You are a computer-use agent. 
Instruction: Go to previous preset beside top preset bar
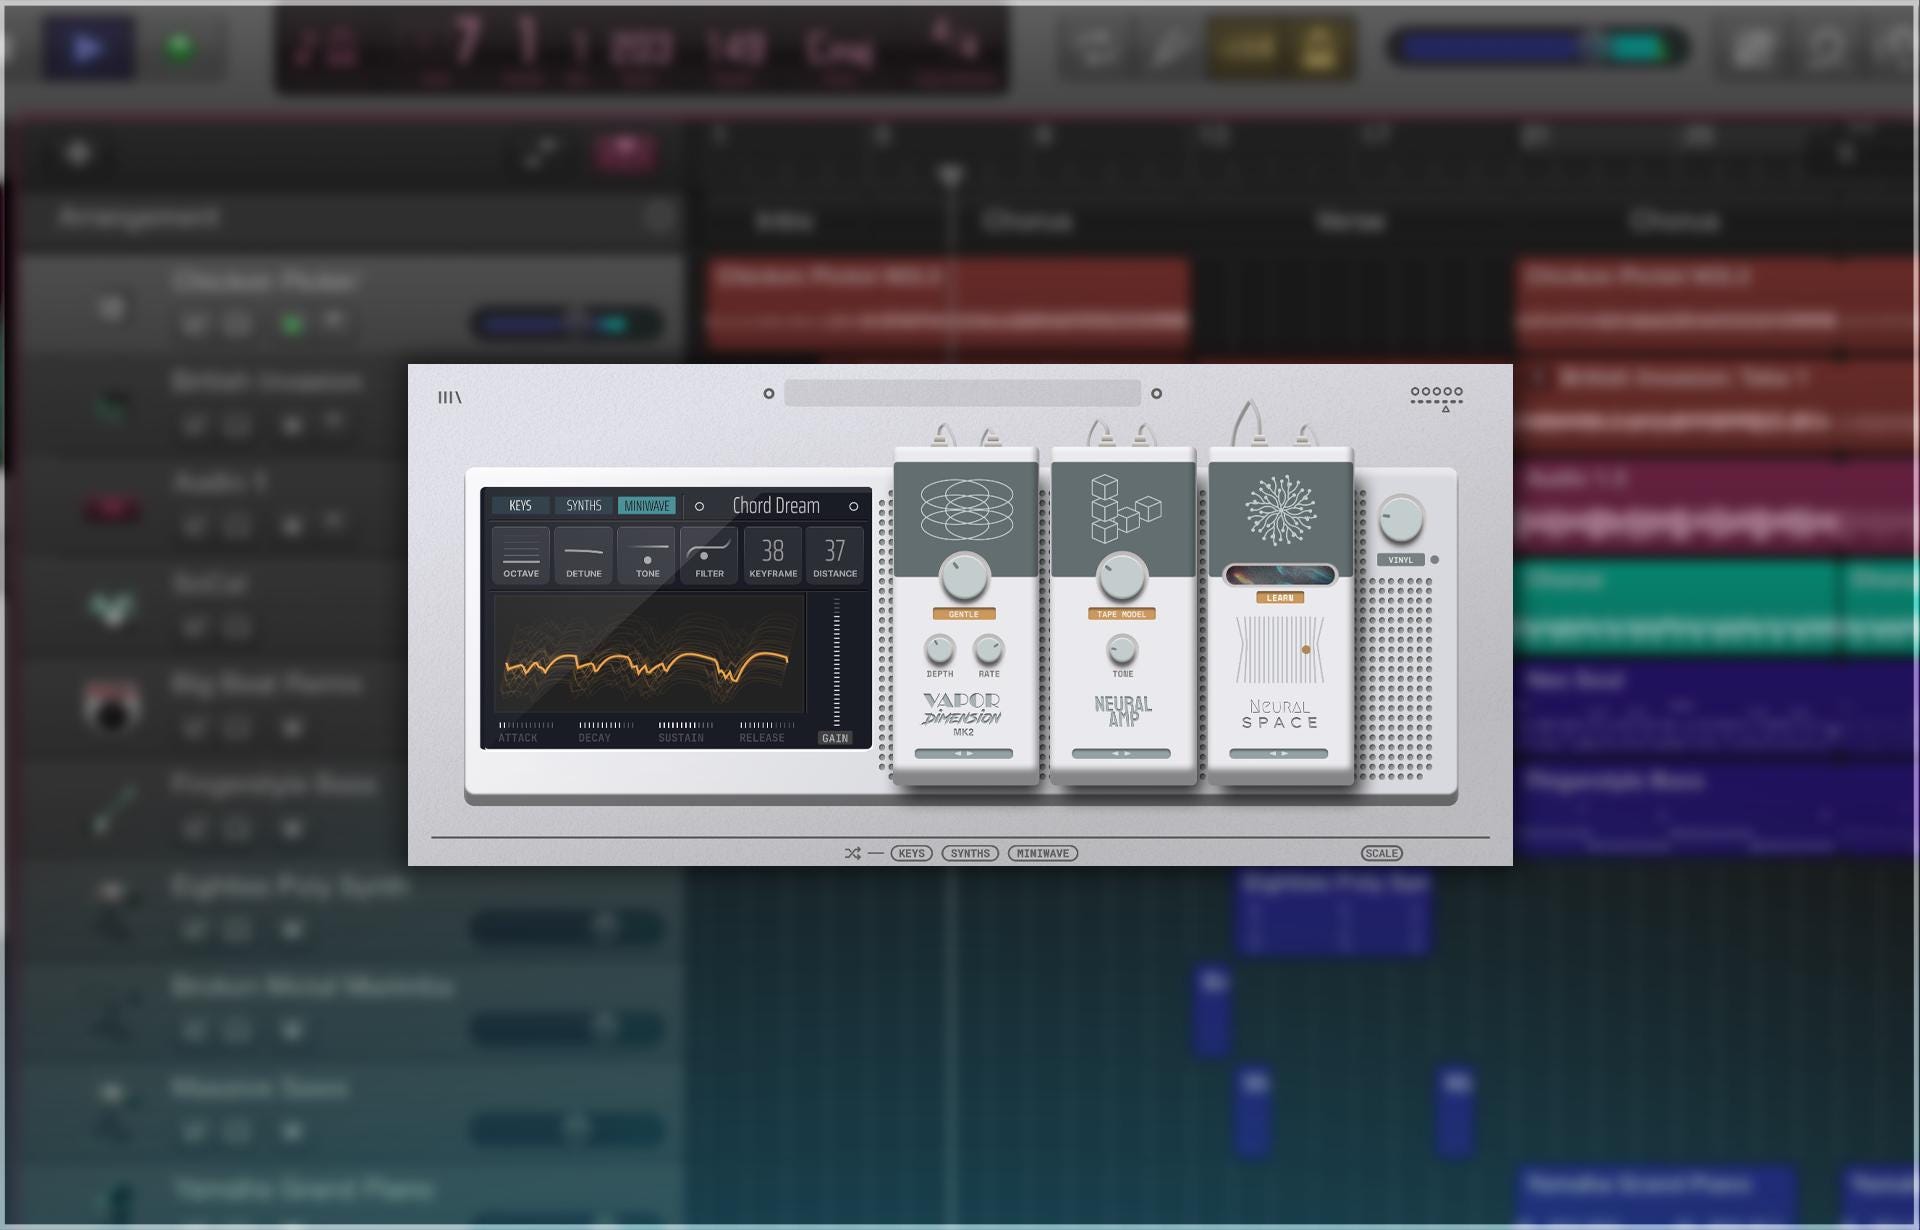tap(769, 394)
